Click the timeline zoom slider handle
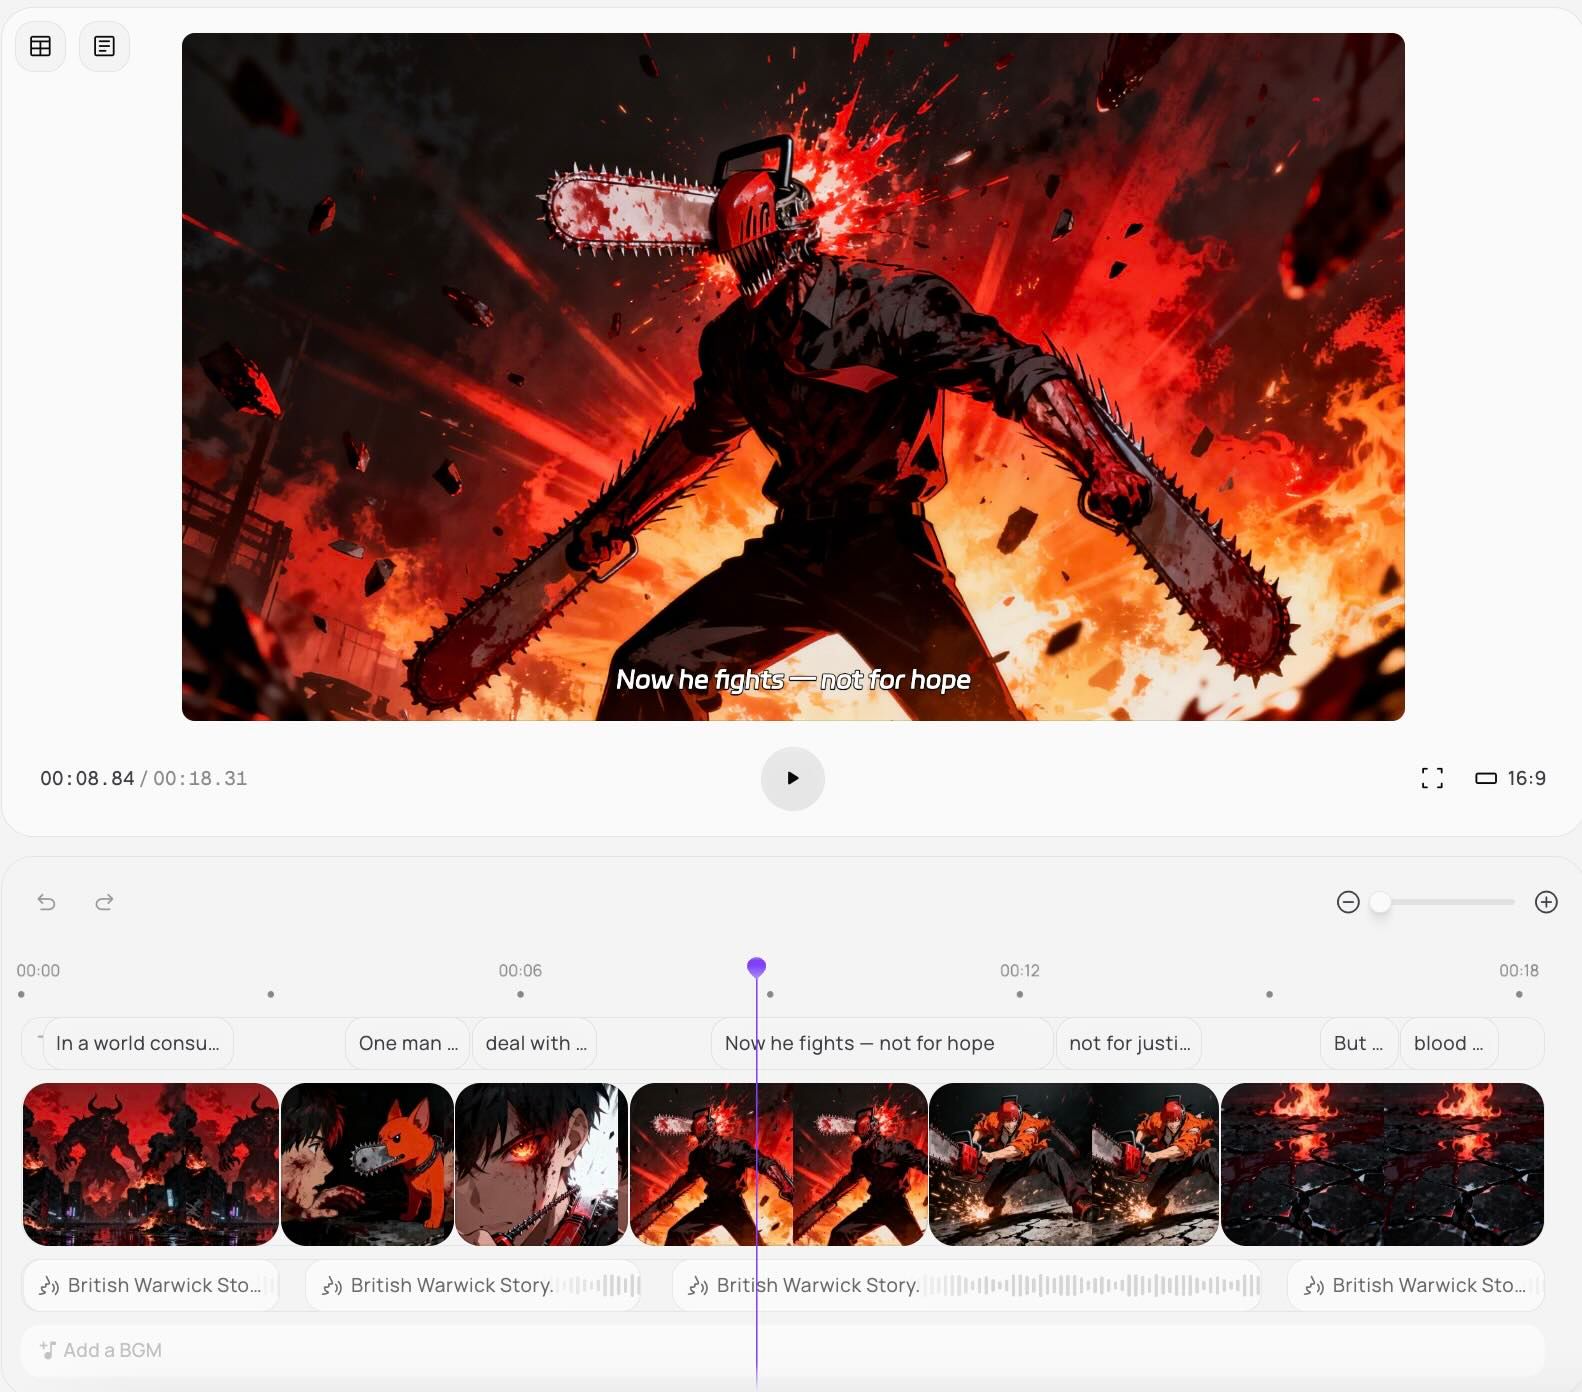 coord(1380,902)
